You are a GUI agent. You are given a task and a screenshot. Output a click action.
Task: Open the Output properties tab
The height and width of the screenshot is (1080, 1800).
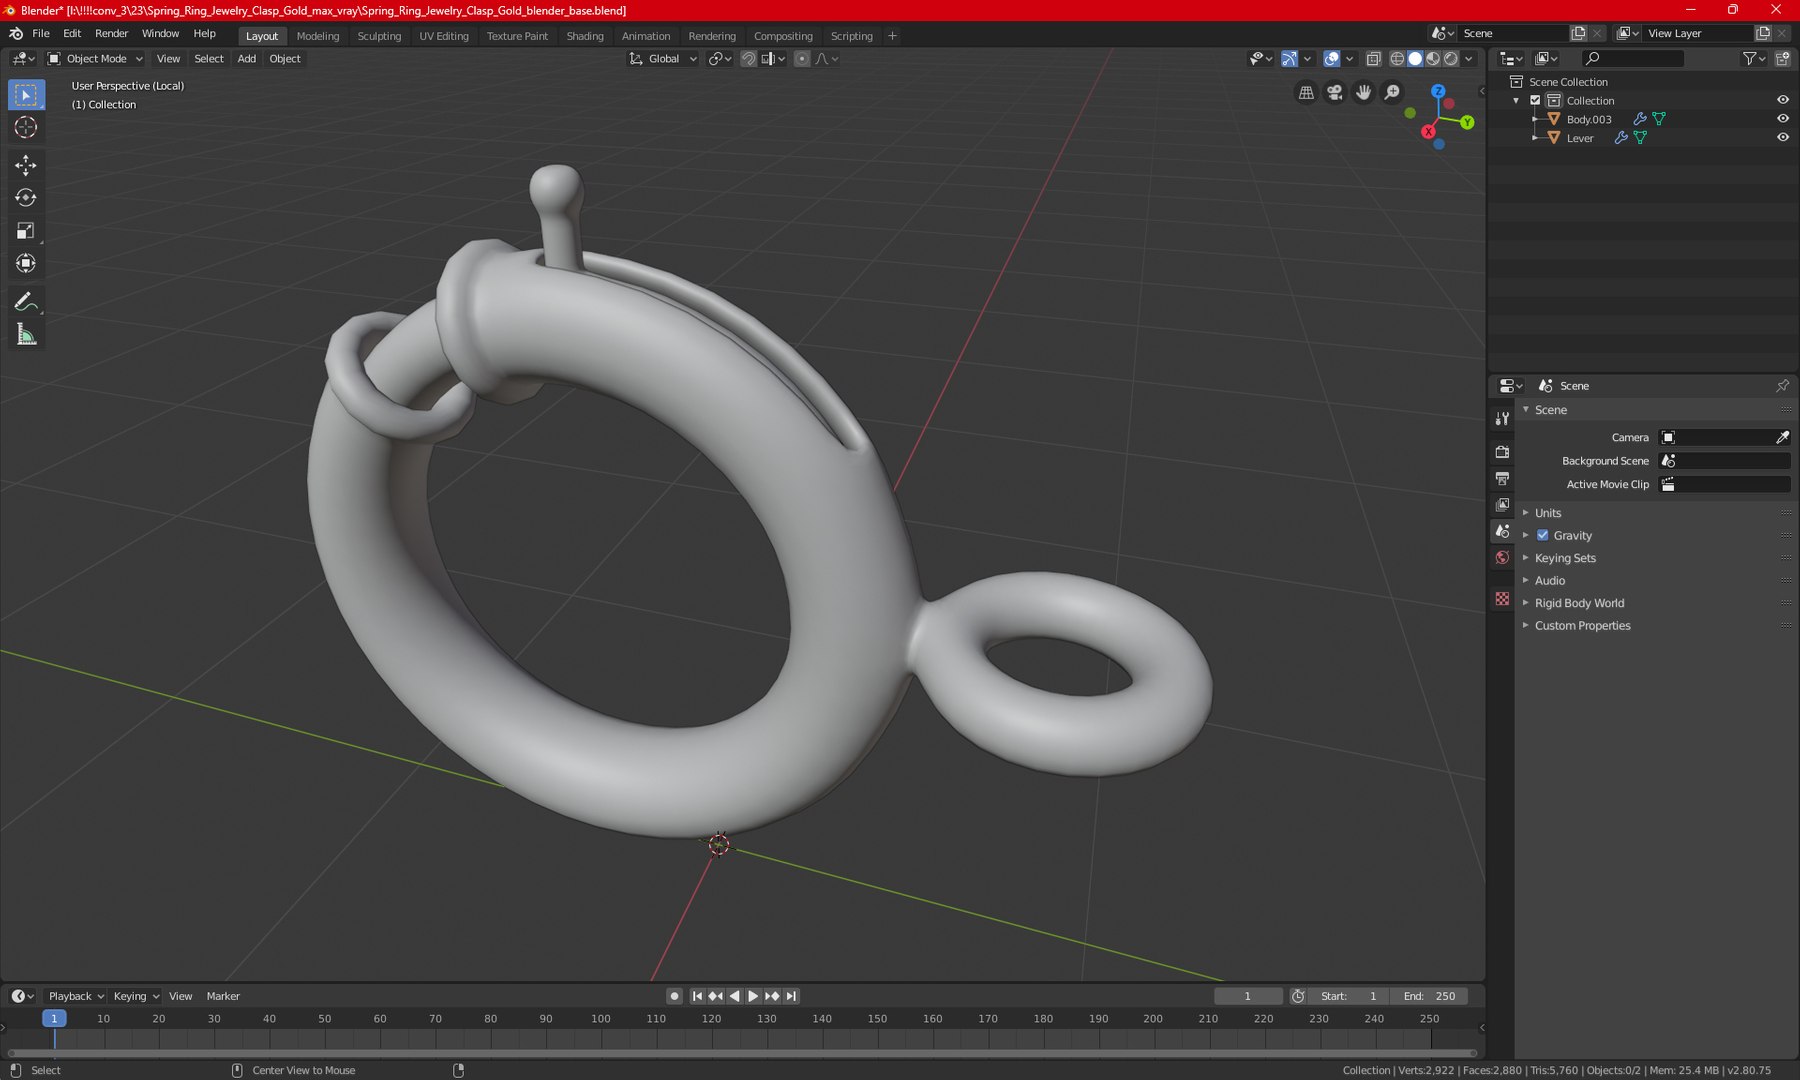[1502, 479]
